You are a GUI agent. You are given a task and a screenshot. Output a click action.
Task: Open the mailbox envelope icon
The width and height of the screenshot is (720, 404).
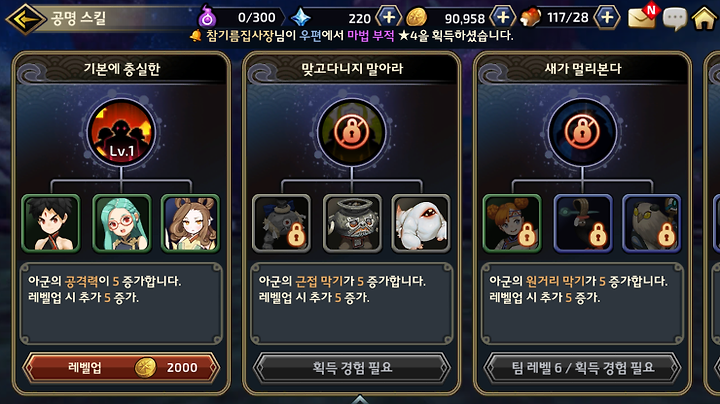(643, 17)
